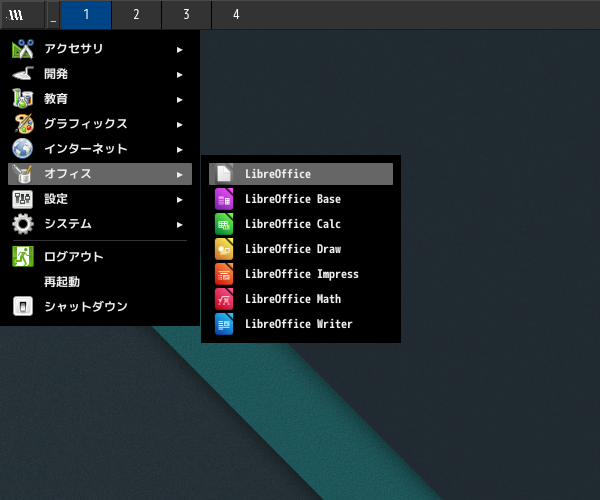
Task: Click the development (開発) icon
Action: (23, 74)
